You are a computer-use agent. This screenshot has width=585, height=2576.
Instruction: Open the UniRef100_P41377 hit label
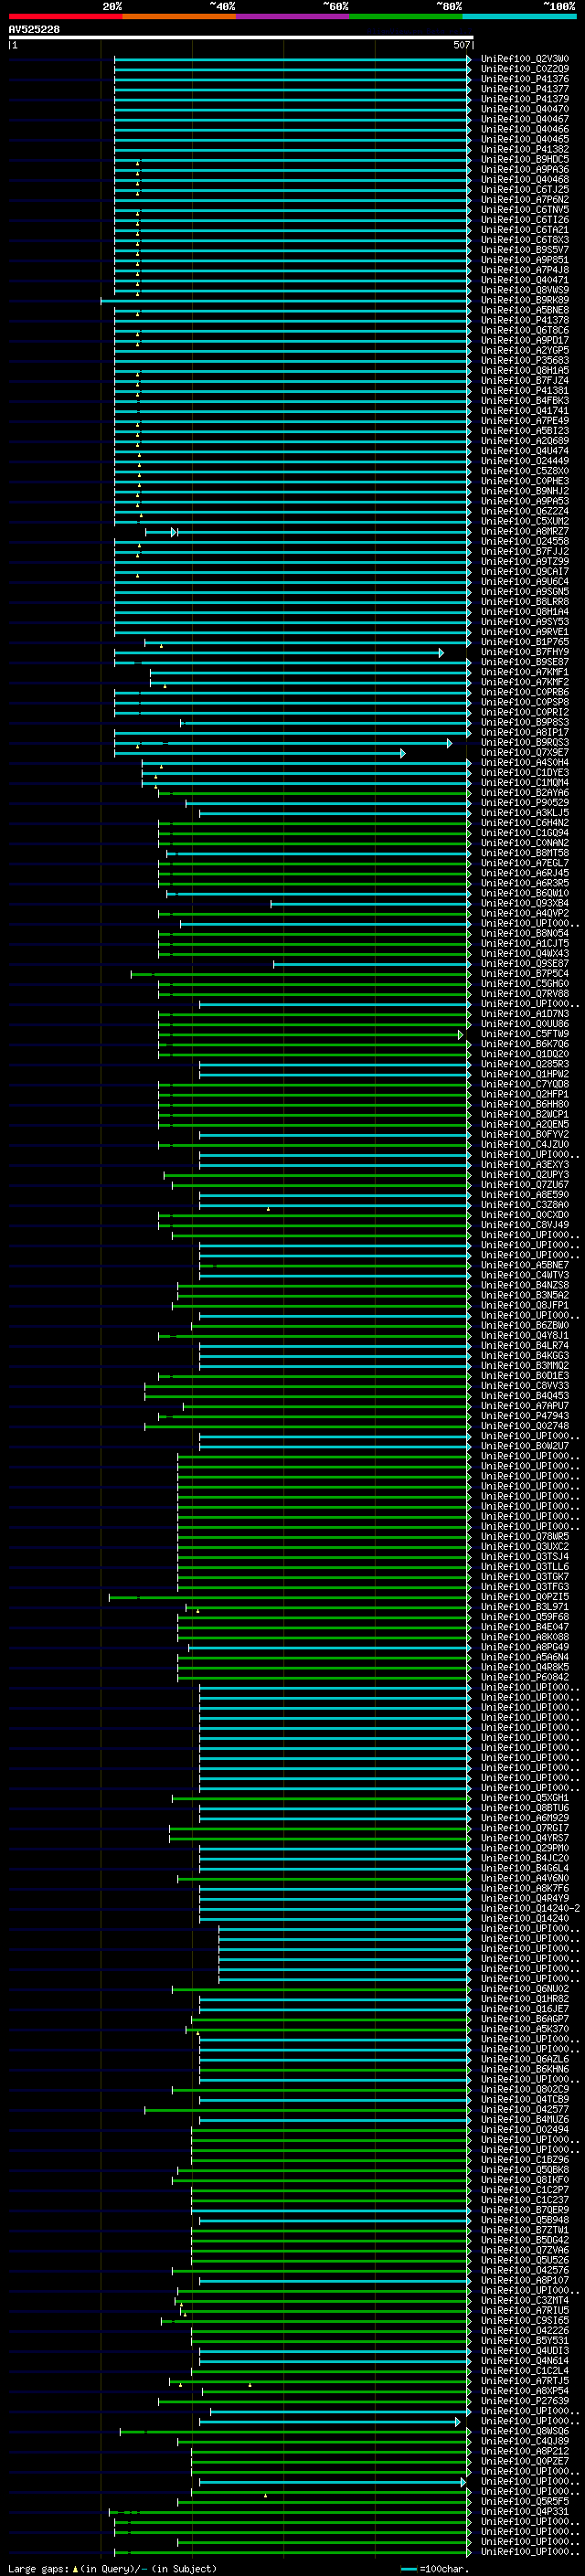click(525, 89)
